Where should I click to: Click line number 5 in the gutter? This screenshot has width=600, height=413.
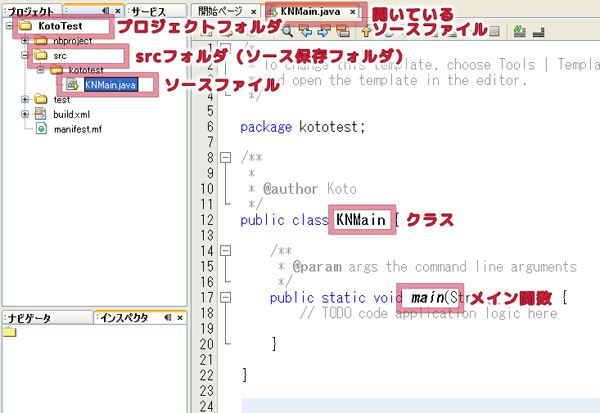(x=210, y=111)
